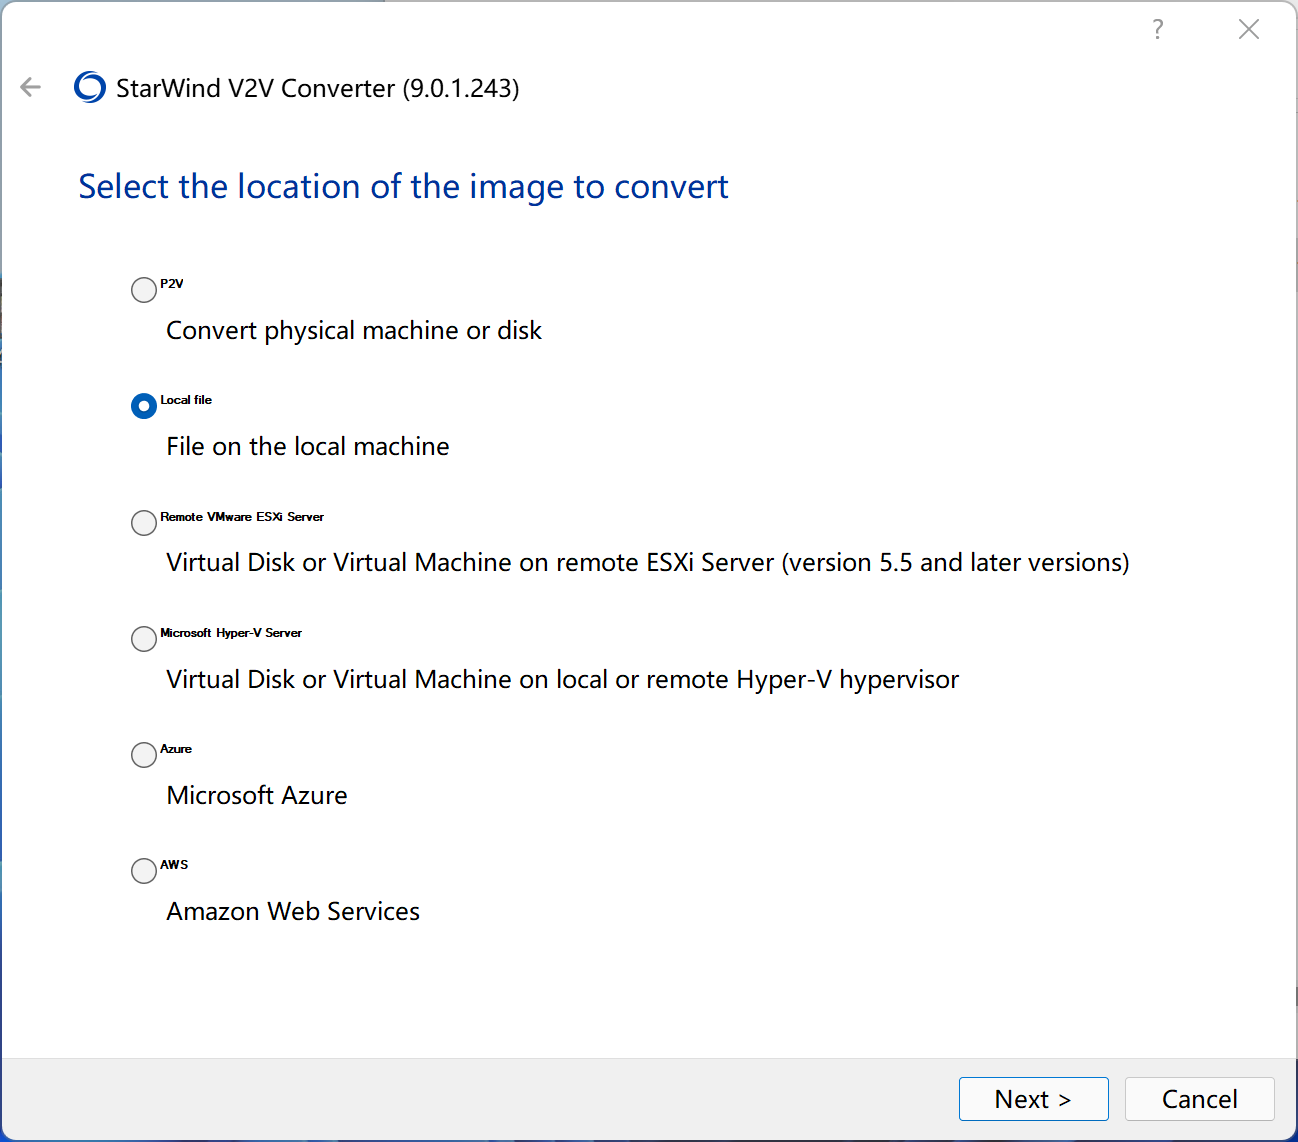
Task: Select the P2V radio button
Action: [x=144, y=290]
